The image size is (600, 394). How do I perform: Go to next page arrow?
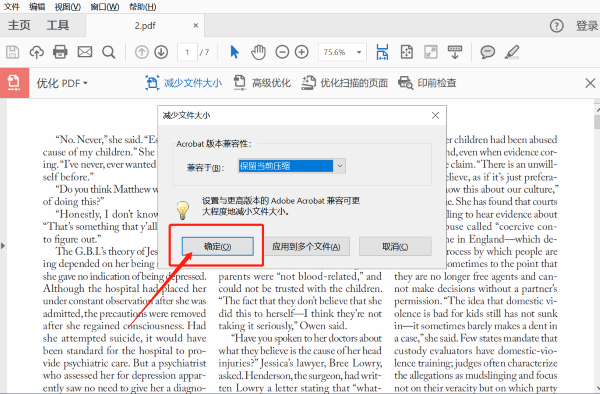pos(161,52)
